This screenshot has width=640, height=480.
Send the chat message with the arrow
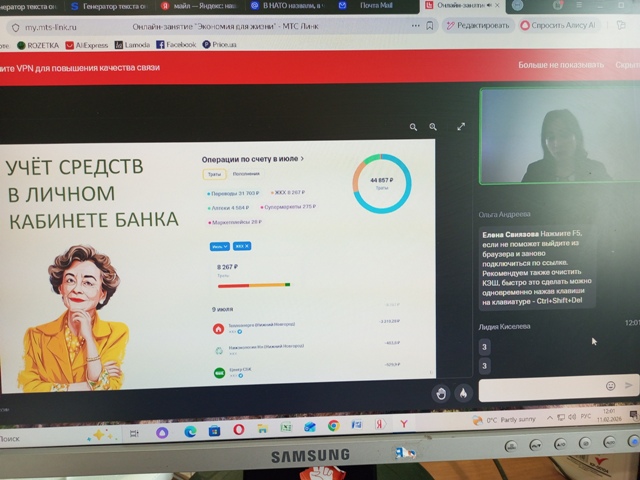628,385
